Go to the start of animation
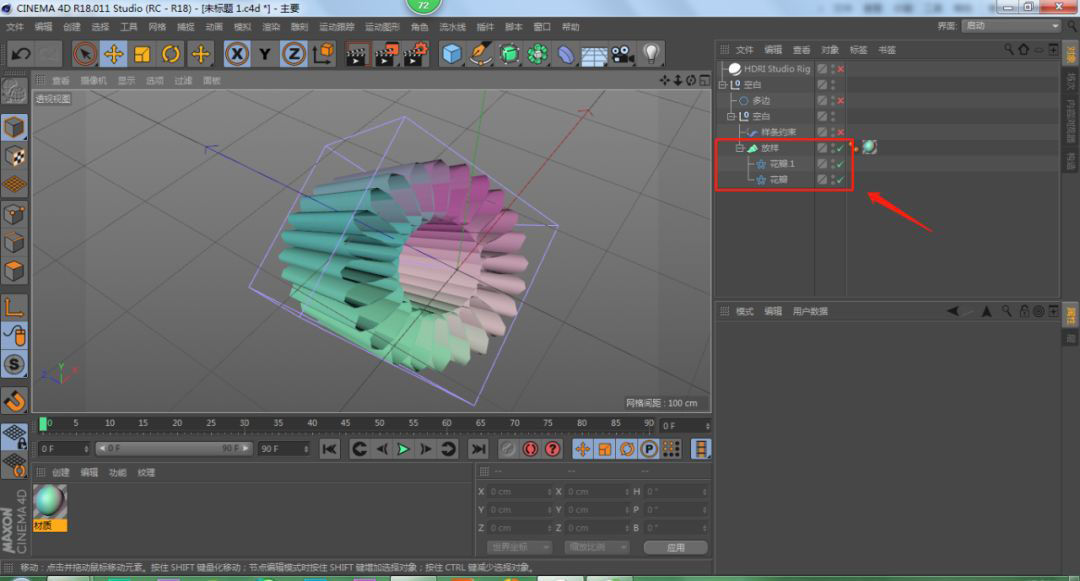This screenshot has height=581, width=1080. (330, 449)
